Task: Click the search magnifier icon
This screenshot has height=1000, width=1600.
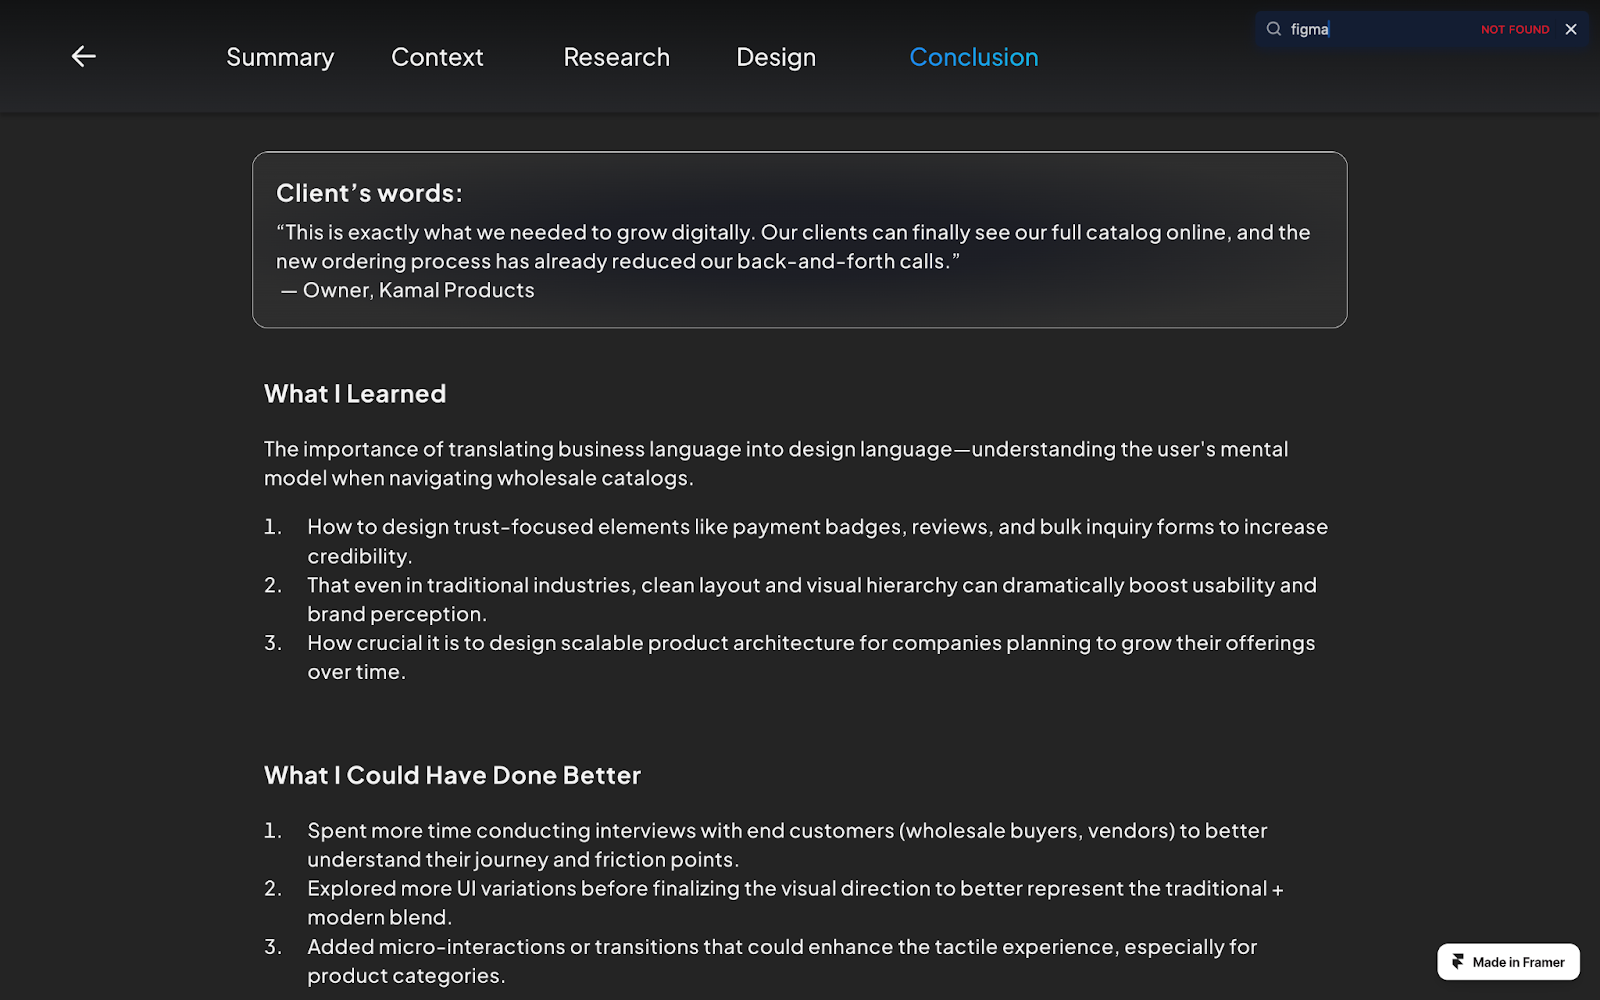Action: tap(1274, 29)
